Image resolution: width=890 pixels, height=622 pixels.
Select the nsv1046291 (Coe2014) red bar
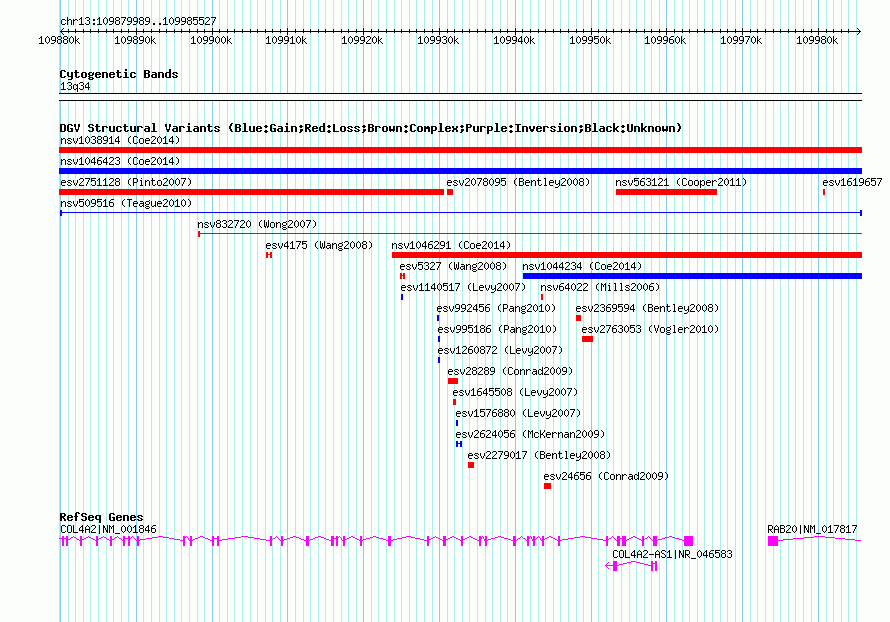[627, 255]
